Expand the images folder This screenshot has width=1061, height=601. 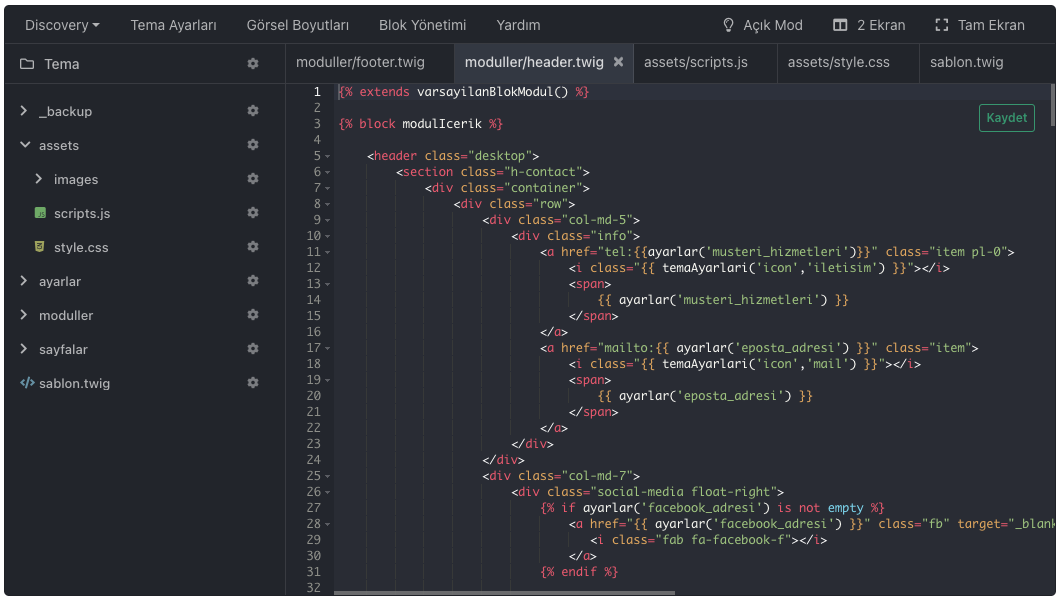39,179
